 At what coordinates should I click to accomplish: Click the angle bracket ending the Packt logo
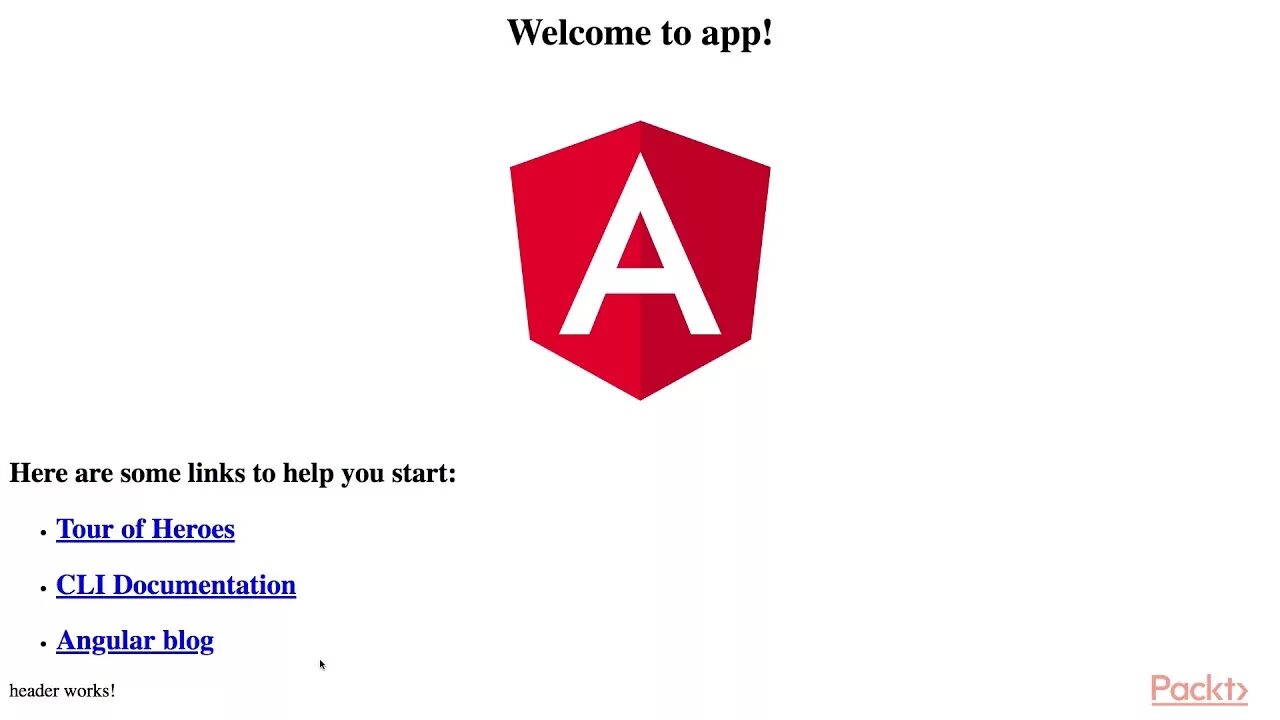point(1241,691)
